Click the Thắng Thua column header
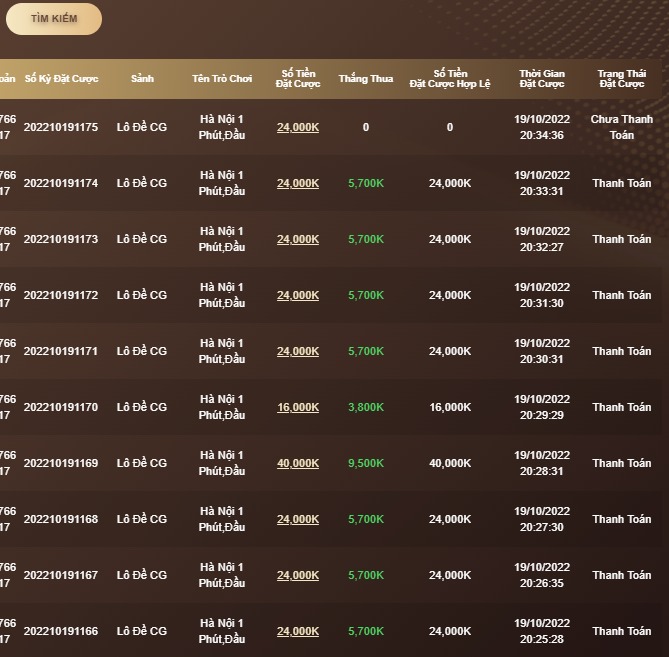Viewport: 669px width, 657px height. click(366, 79)
